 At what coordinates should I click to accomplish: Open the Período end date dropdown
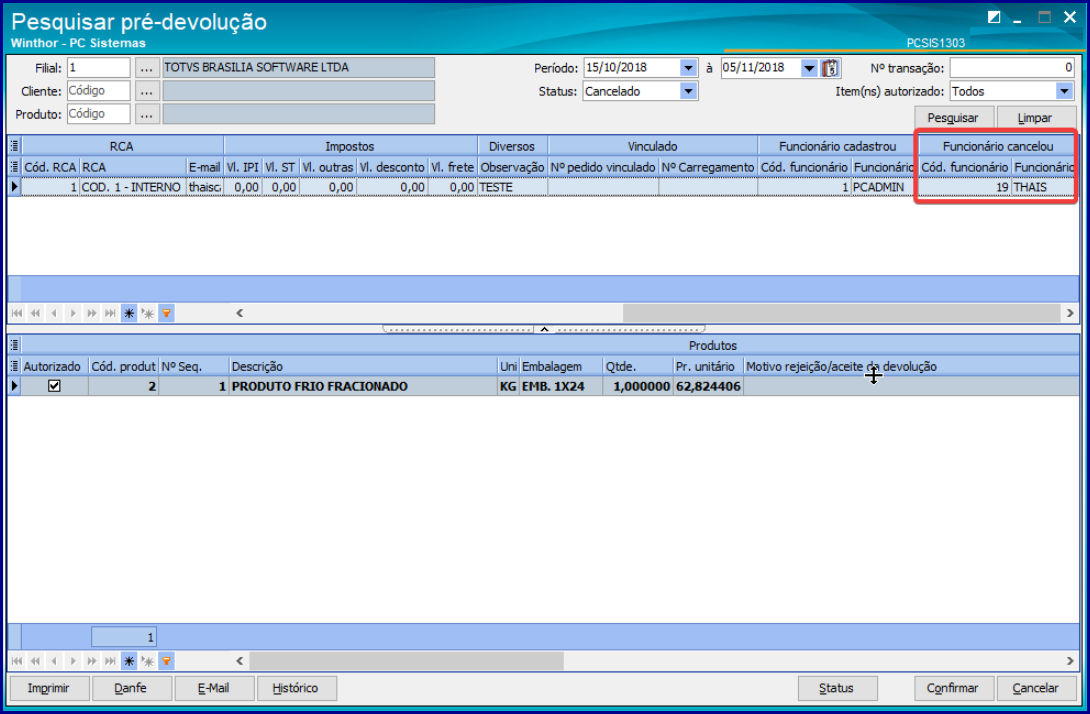click(809, 68)
